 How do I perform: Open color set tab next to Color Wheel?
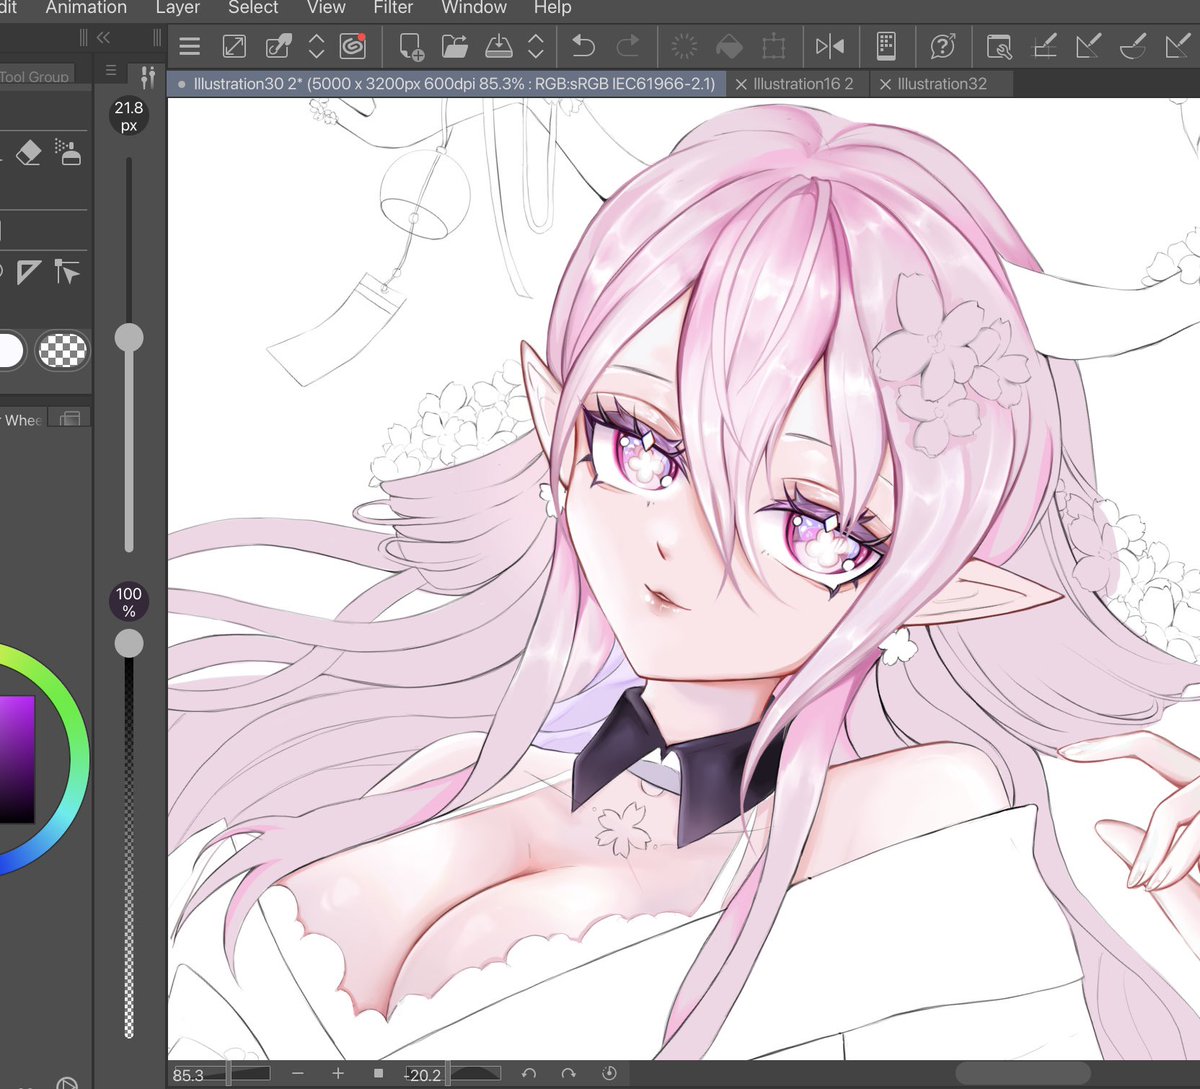pyautogui.click(x=70, y=419)
